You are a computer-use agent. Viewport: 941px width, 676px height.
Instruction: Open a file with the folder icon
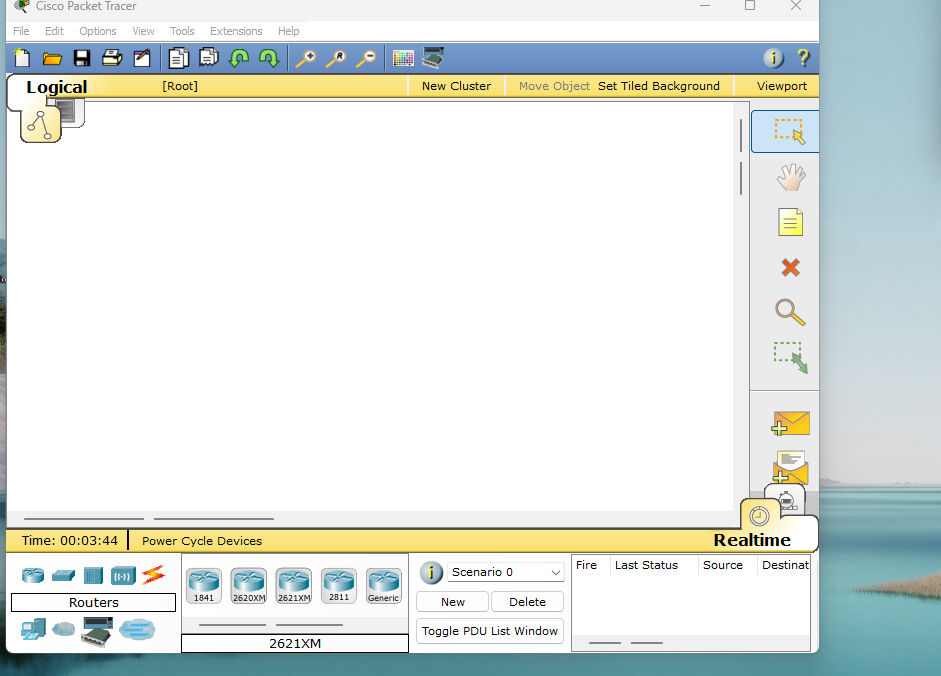pos(52,58)
